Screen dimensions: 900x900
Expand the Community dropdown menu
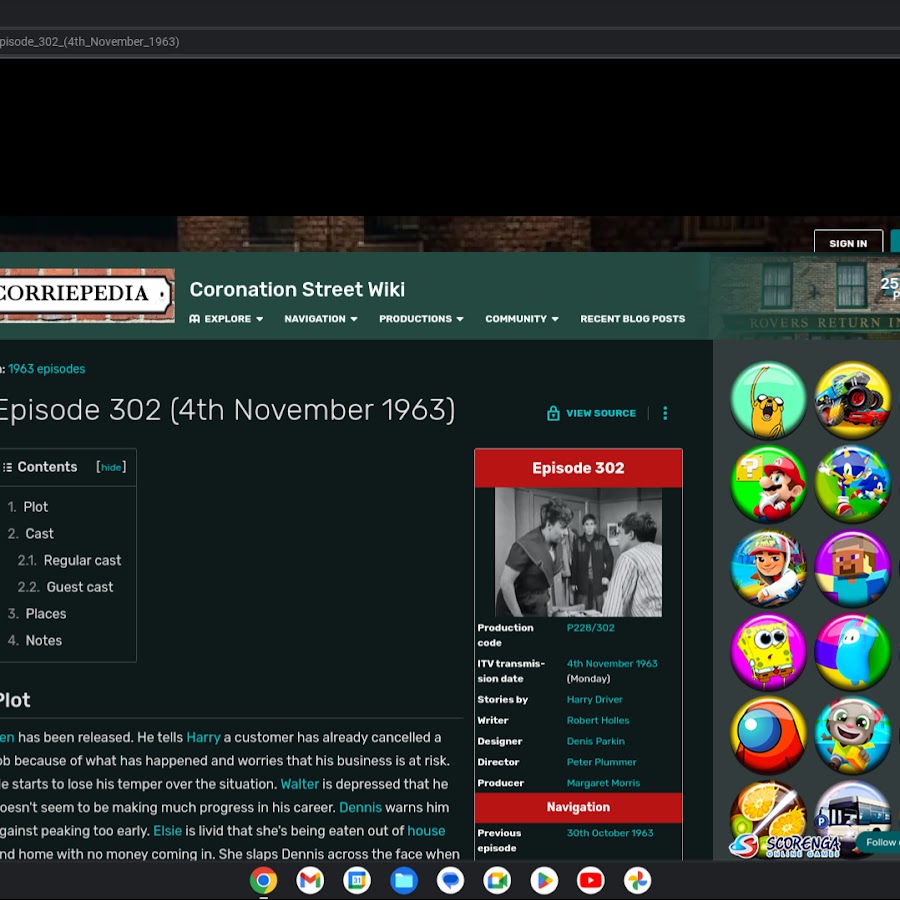point(522,319)
